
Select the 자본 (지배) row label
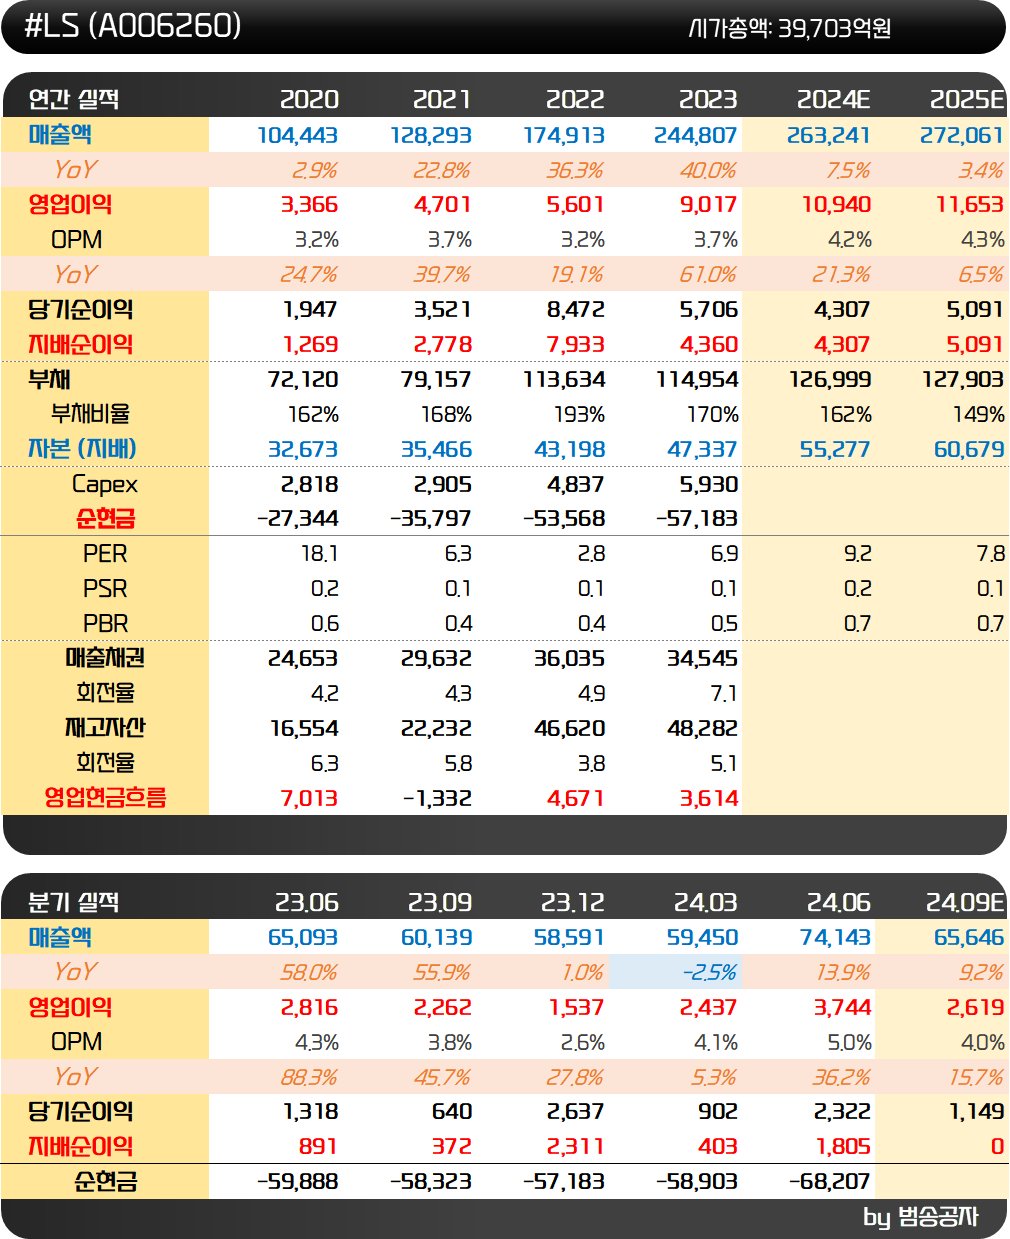click(x=82, y=449)
